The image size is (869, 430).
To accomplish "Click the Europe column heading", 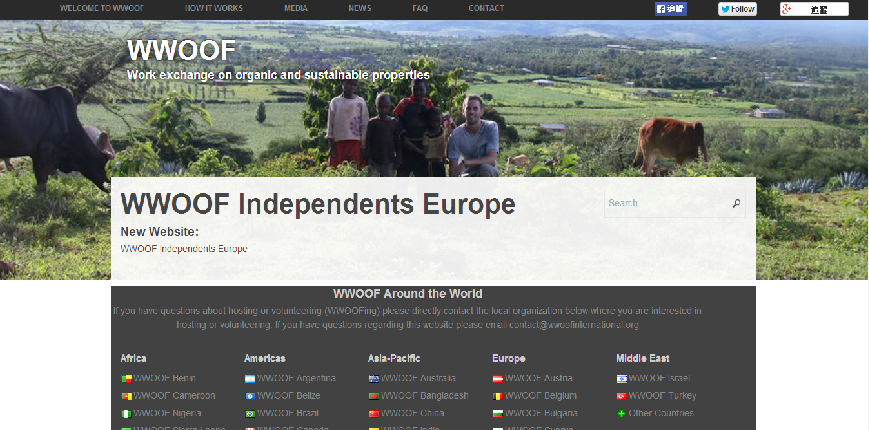I will [509, 359].
